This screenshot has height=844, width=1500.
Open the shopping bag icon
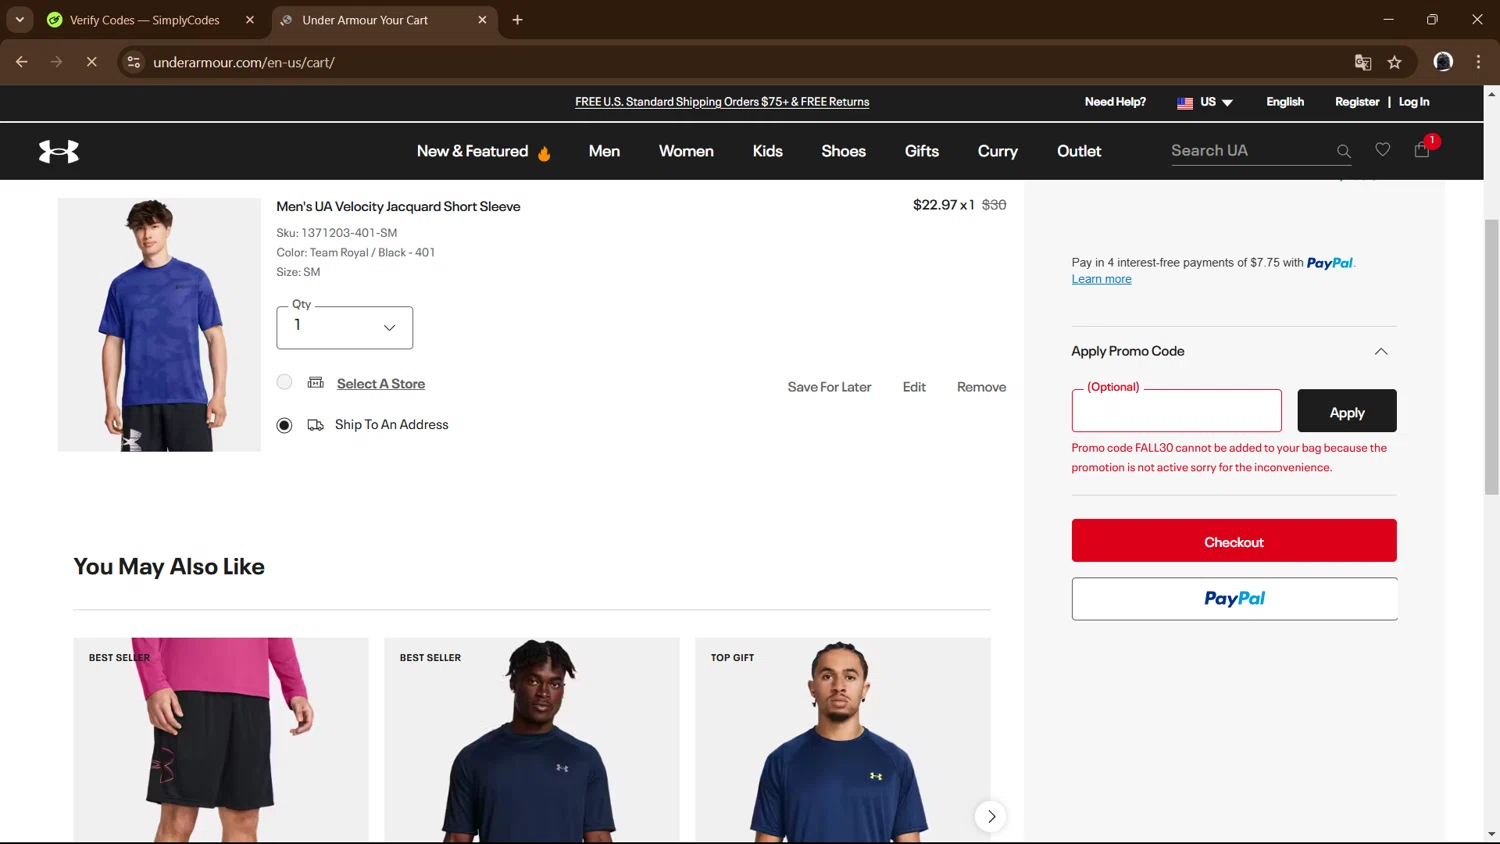pos(1421,150)
